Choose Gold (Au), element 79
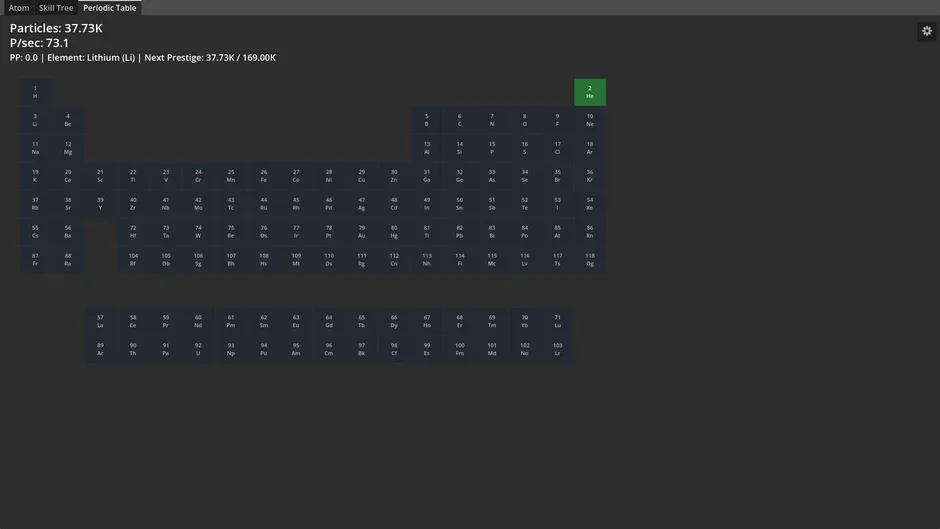Image resolution: width=940 pixels, height=529 pixels. [361, 232]
